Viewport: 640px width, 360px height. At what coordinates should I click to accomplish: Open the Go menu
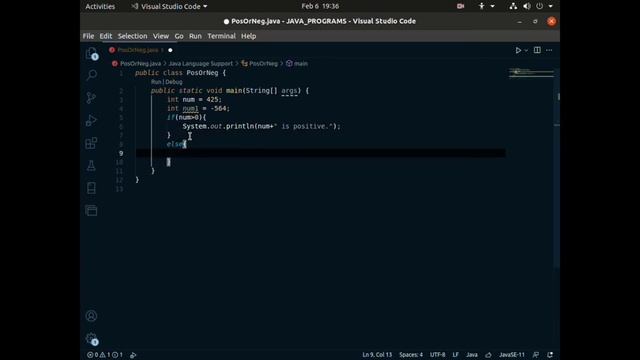179,36
